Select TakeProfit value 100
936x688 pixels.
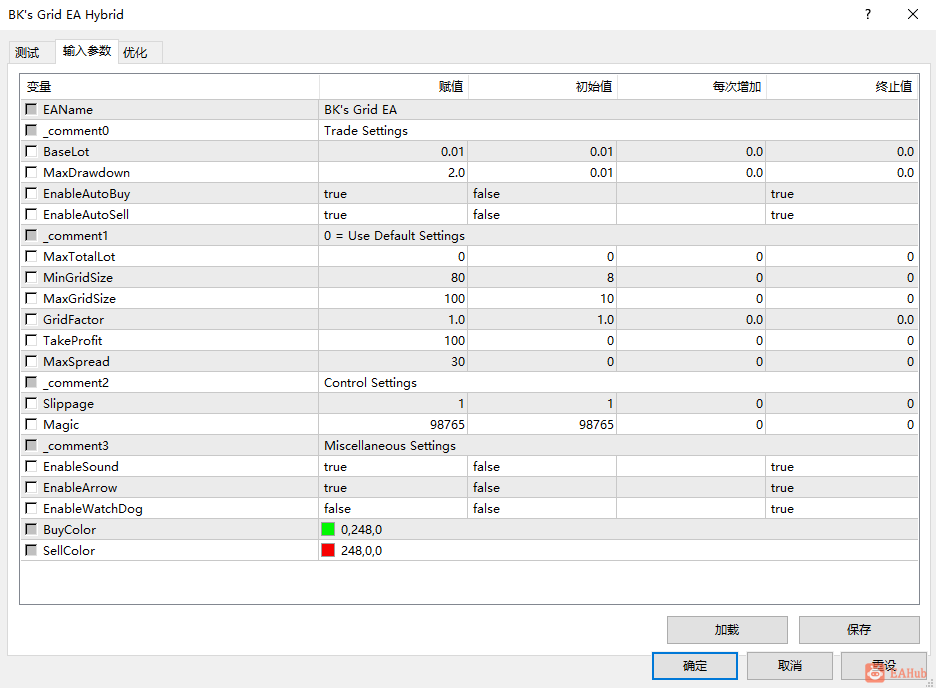pyautogui.click(x=393, y=340)
